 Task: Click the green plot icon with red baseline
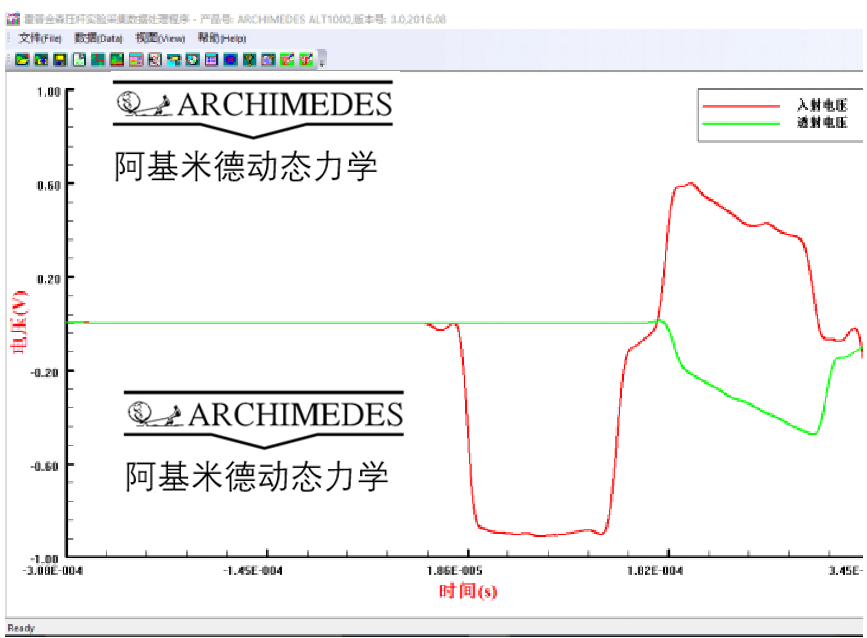pos(117,60)
